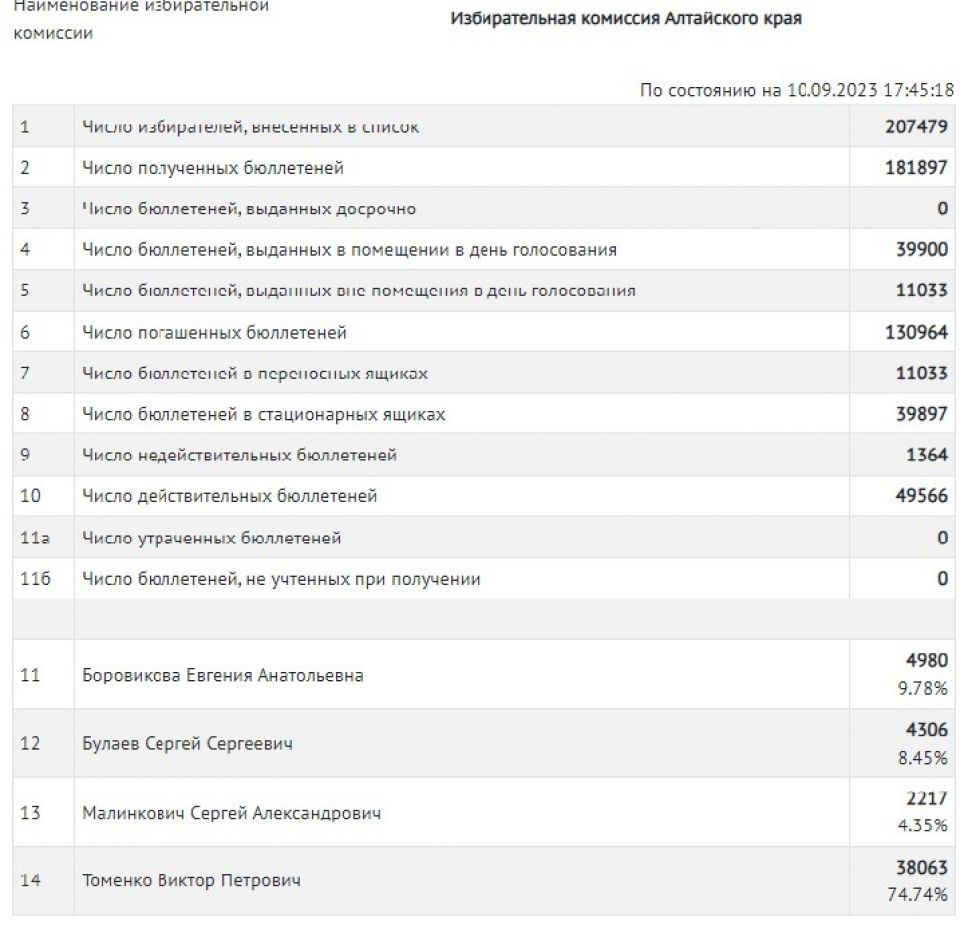Select candidate "Боровикова Евгения Анатольевна"
The height and width of the screenshot is (933, 960).
[223, 675]
